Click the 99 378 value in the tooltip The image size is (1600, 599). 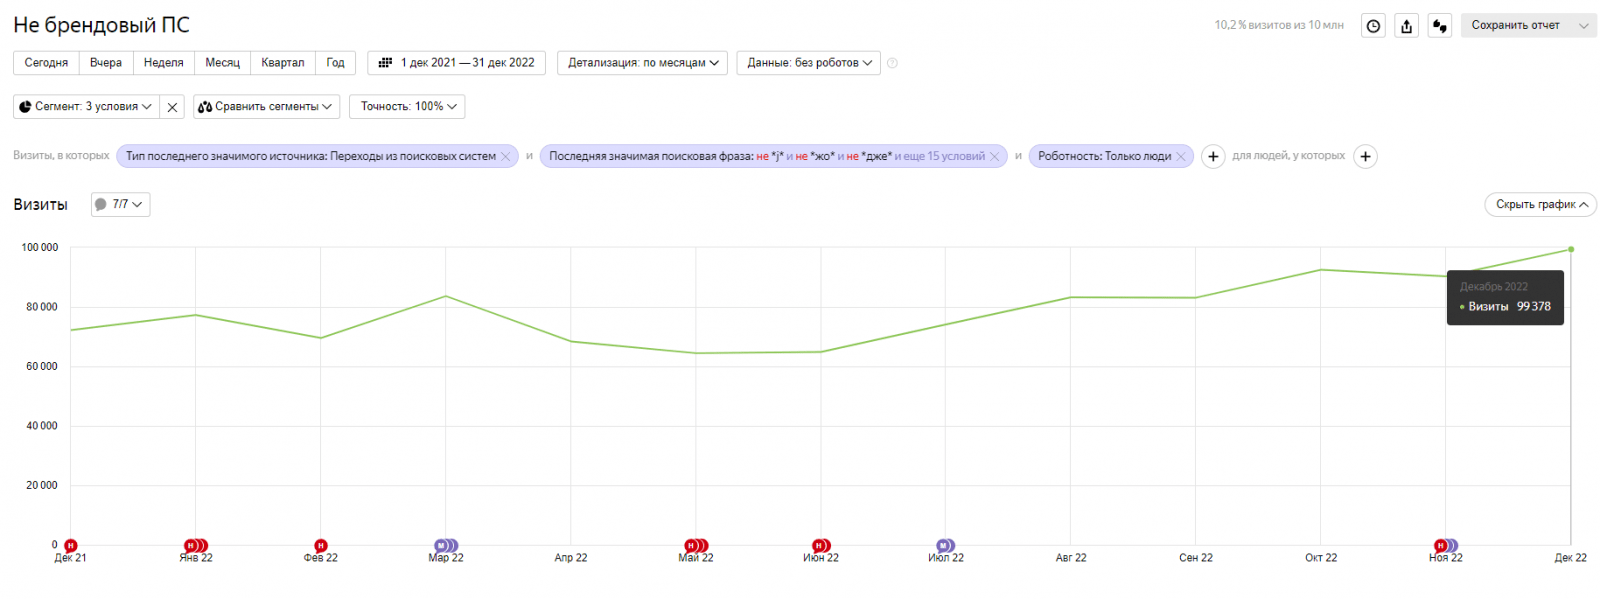[x=1534, y=307]
